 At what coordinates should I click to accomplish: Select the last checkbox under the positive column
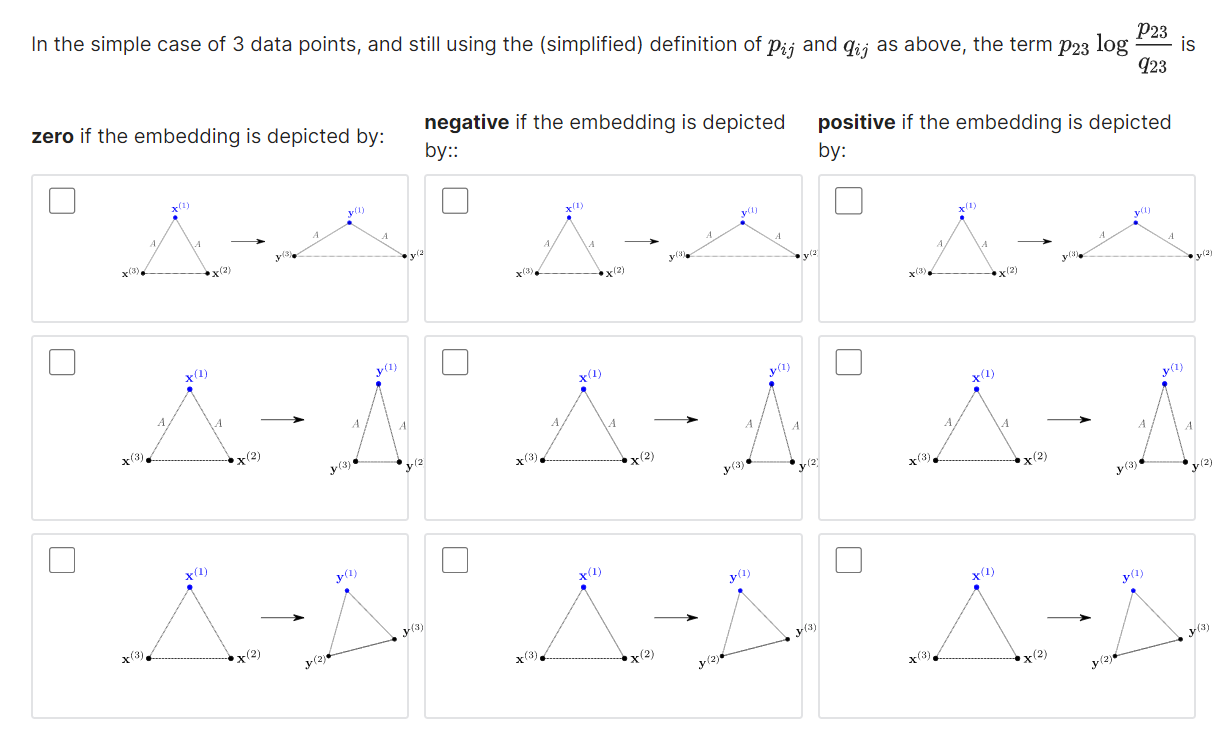849,560
